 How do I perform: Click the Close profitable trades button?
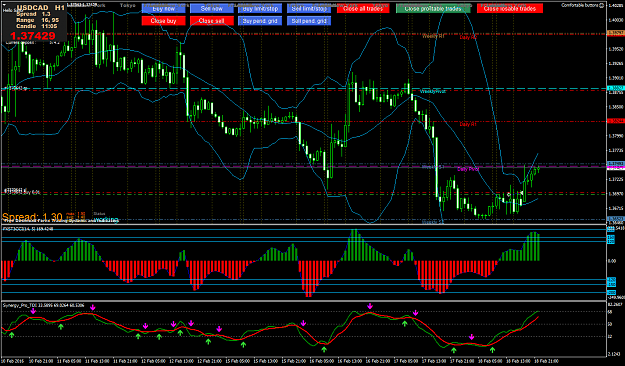[433, 8]
